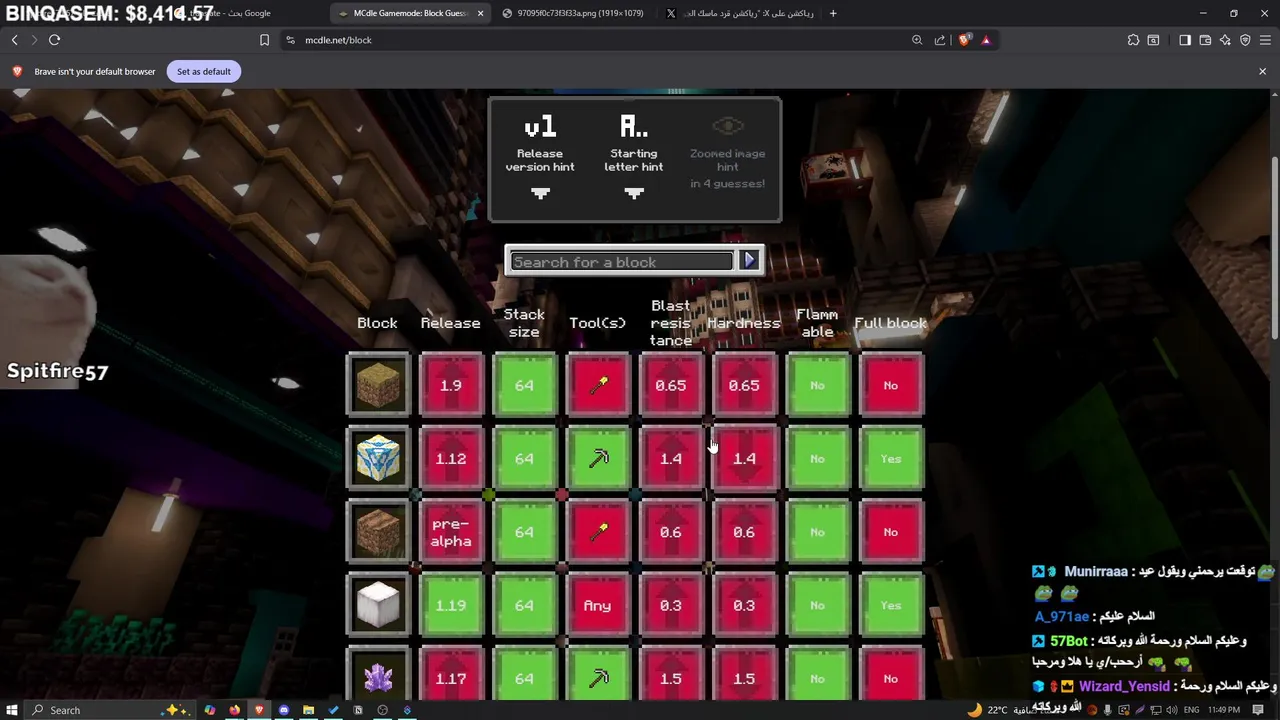Go forward in browser history
The width and height of the screenshot is (1280, 720).
tap(34, 40)
